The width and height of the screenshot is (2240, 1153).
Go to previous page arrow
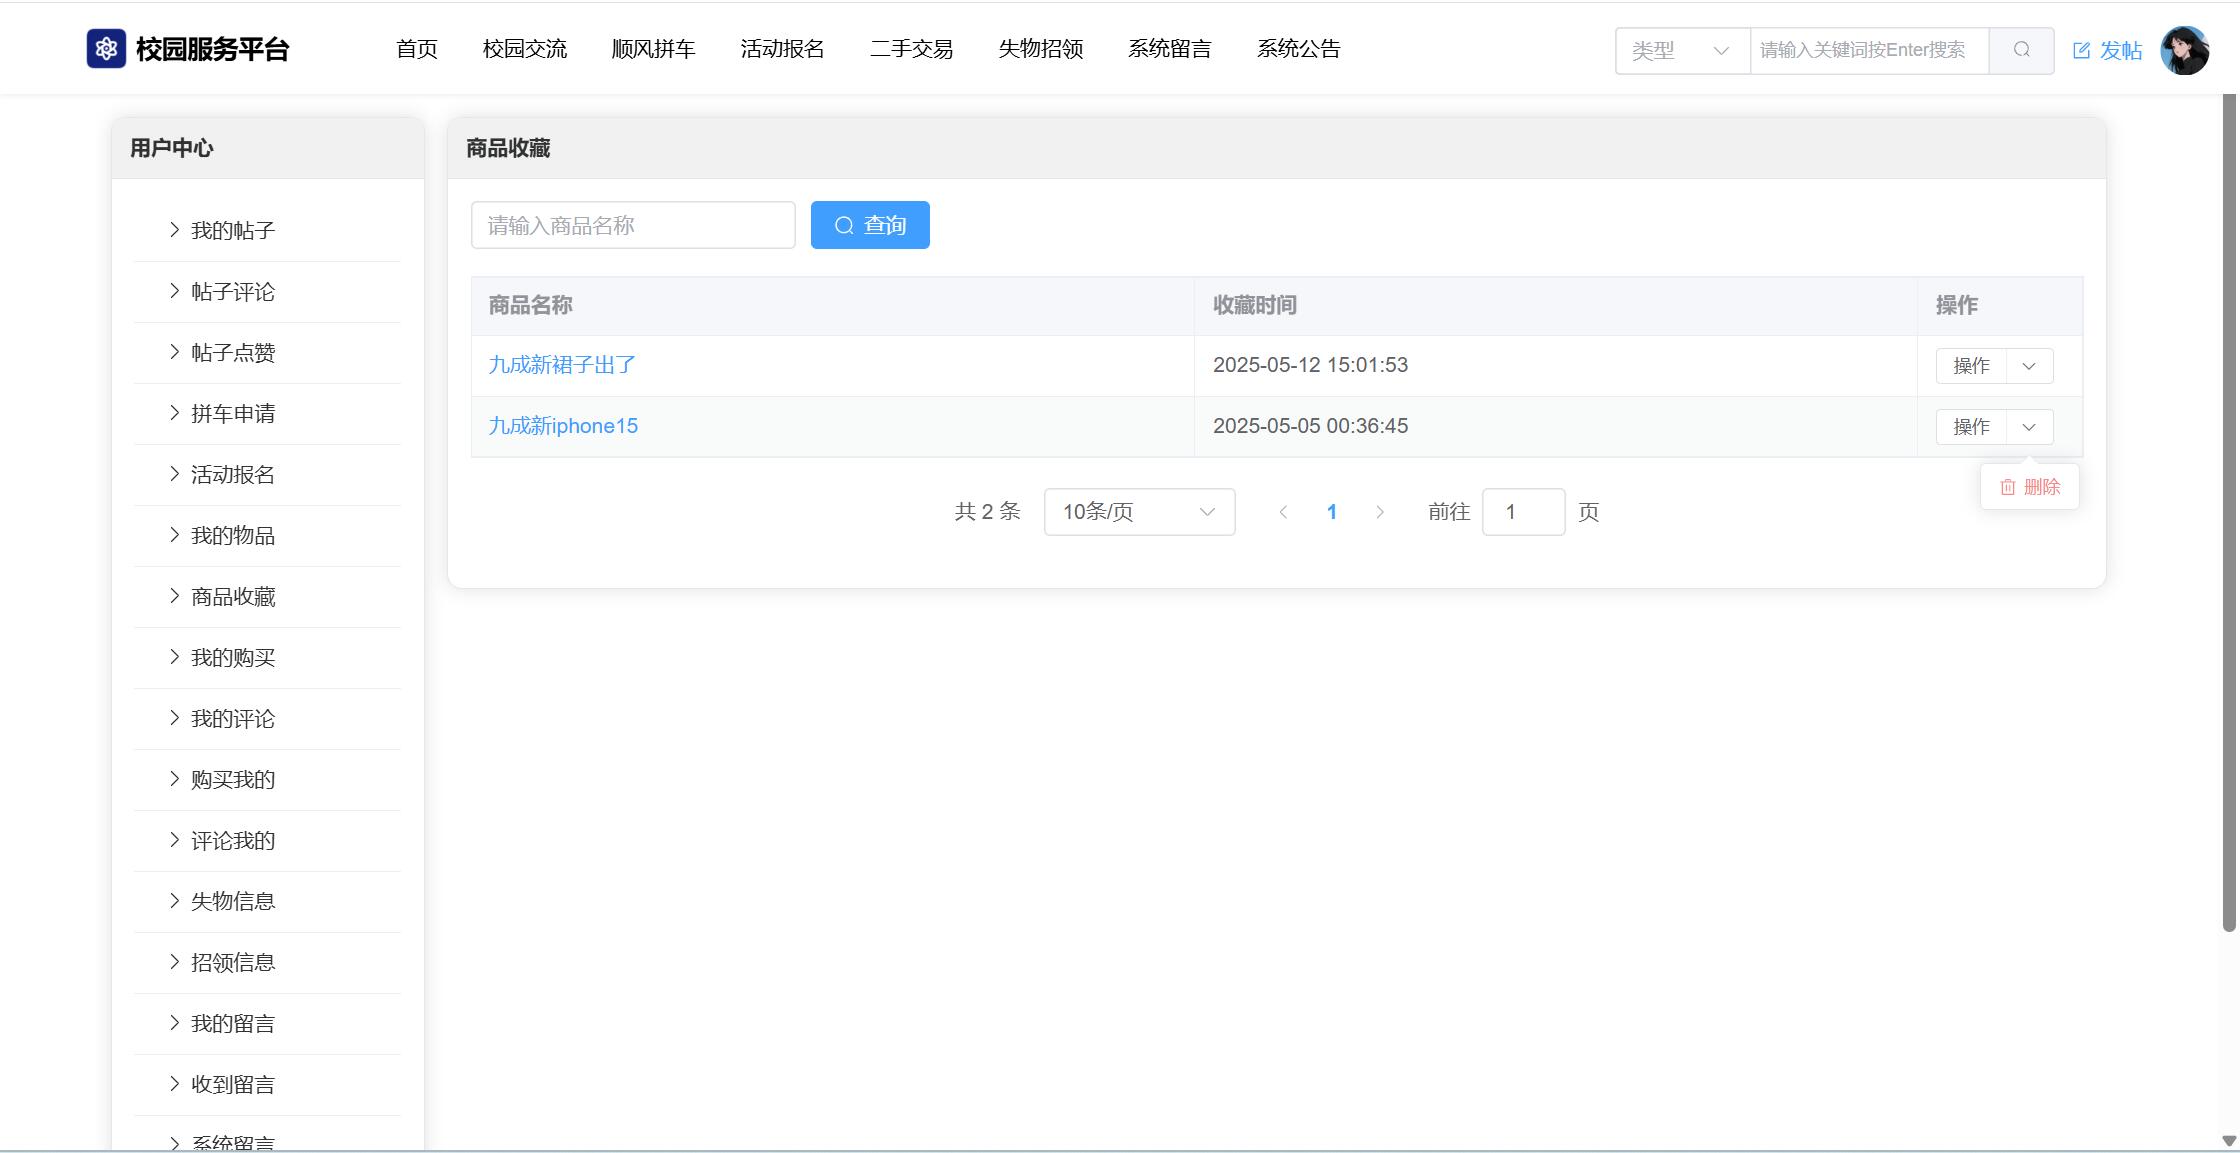1283,512
